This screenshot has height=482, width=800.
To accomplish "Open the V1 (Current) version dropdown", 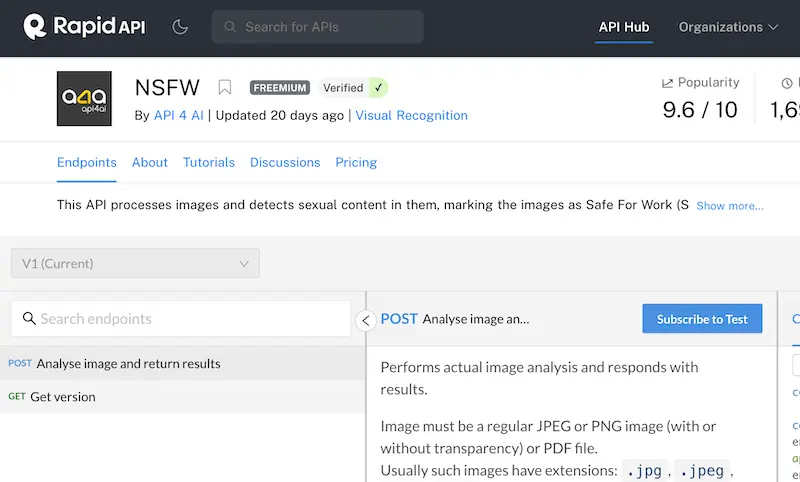I will (135, 263).
